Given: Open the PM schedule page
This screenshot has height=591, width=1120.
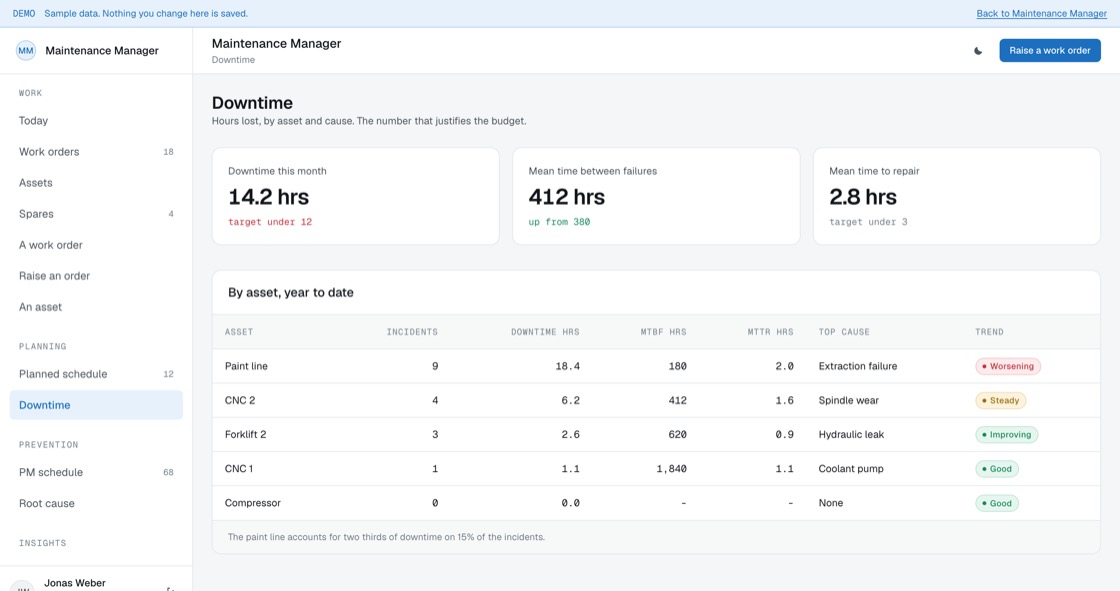Looking at the screenshot, I should 96,472.
